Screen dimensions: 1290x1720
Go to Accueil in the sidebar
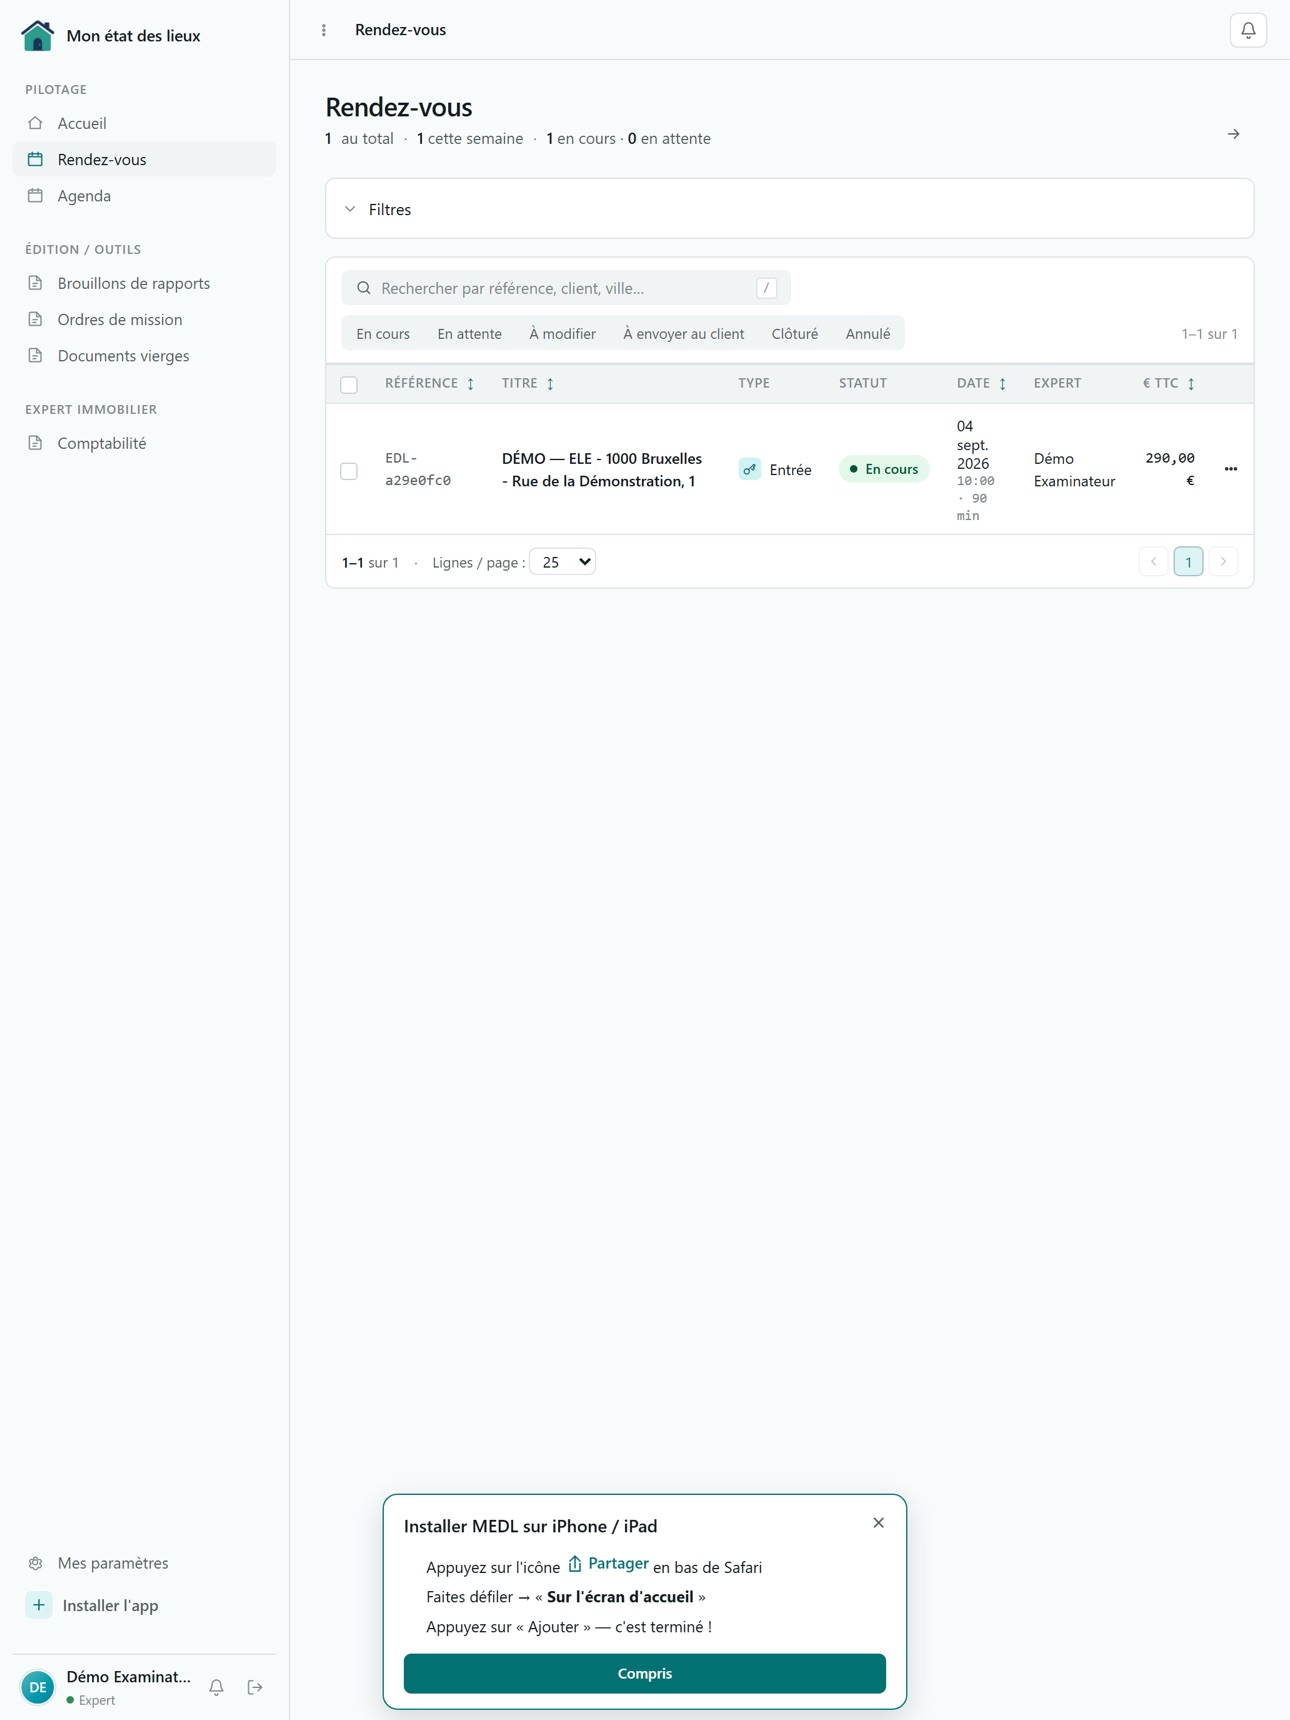(144, 123)
